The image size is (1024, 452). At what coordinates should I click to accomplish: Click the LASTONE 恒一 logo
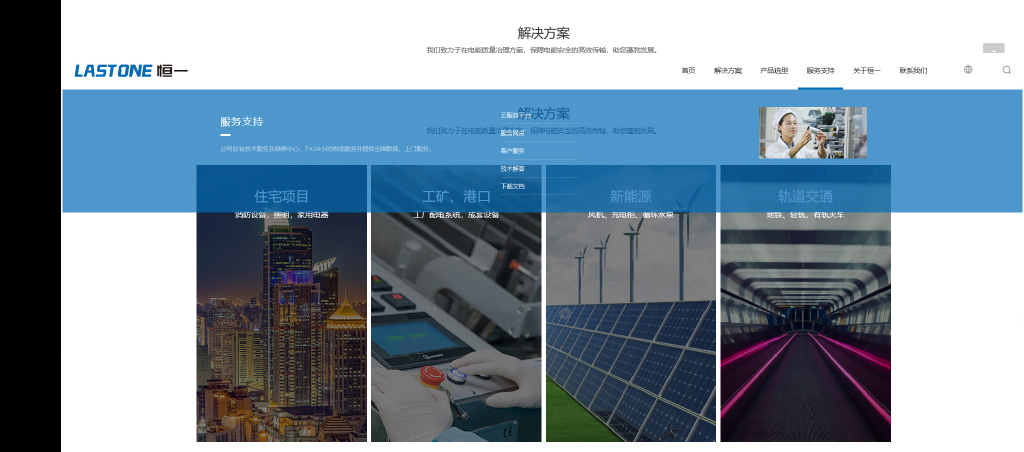click(x=131, y=71)
